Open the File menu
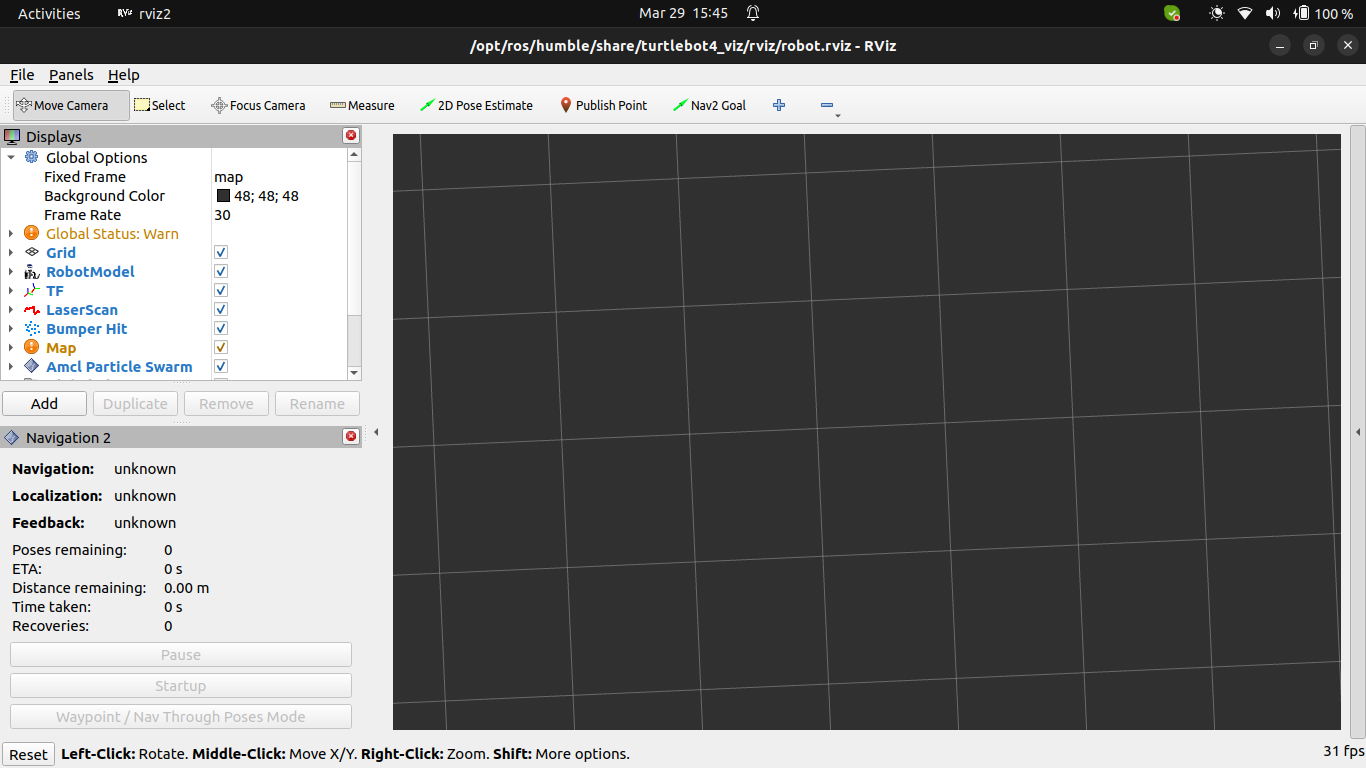The height and width of the screenshot is (768, 1366). pos(21,75)
